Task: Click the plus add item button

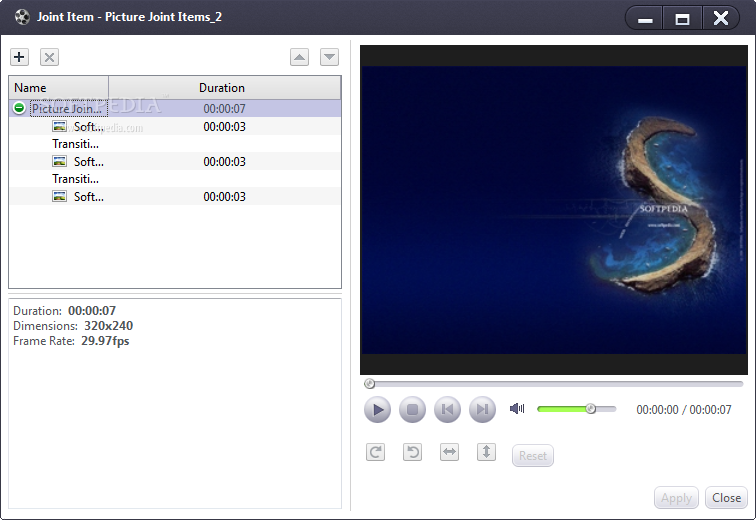Action: [19, 57]
